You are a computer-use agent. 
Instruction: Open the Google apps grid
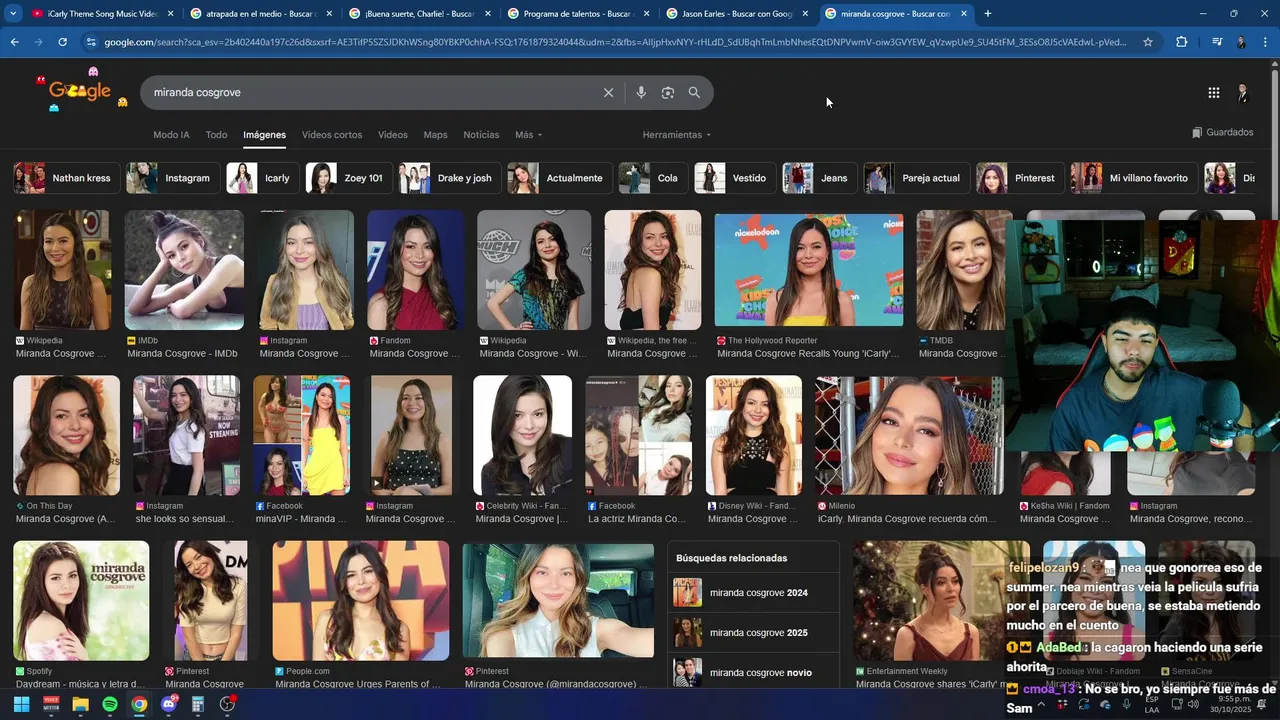pyautogui.click(x=1213, y=92)
